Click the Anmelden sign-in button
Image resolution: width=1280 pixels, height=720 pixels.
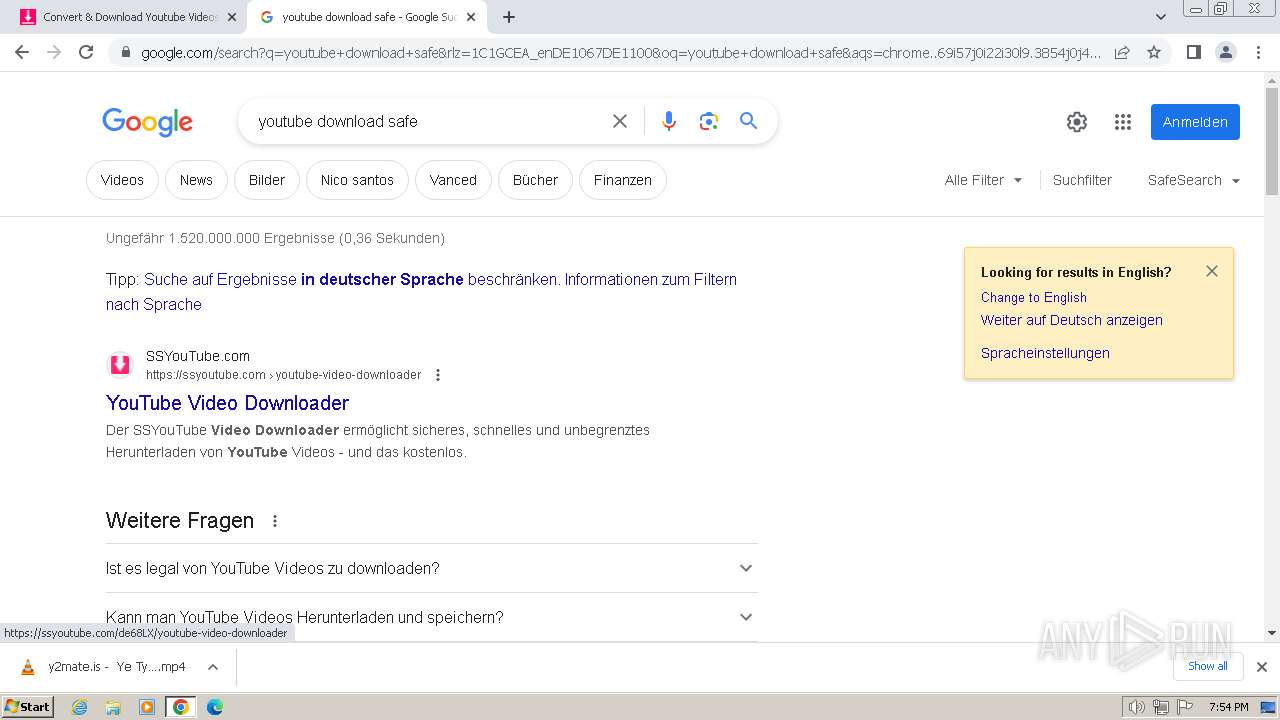(x=1195, y=122)
